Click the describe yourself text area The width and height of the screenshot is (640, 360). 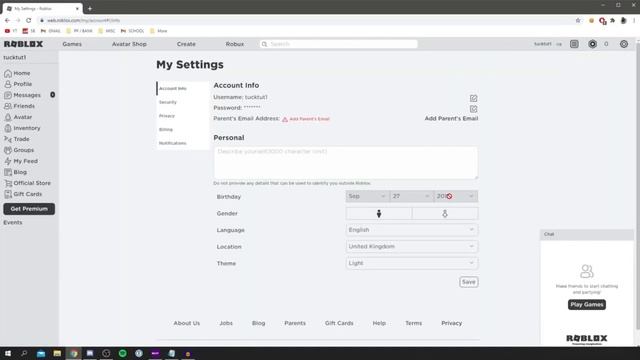point(345,163)
